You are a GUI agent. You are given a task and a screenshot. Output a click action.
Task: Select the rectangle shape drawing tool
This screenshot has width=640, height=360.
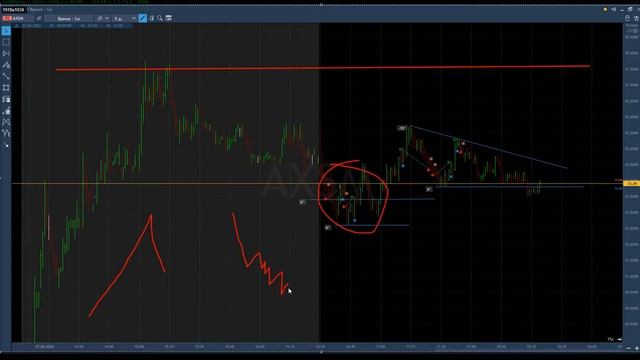point(6,88)
